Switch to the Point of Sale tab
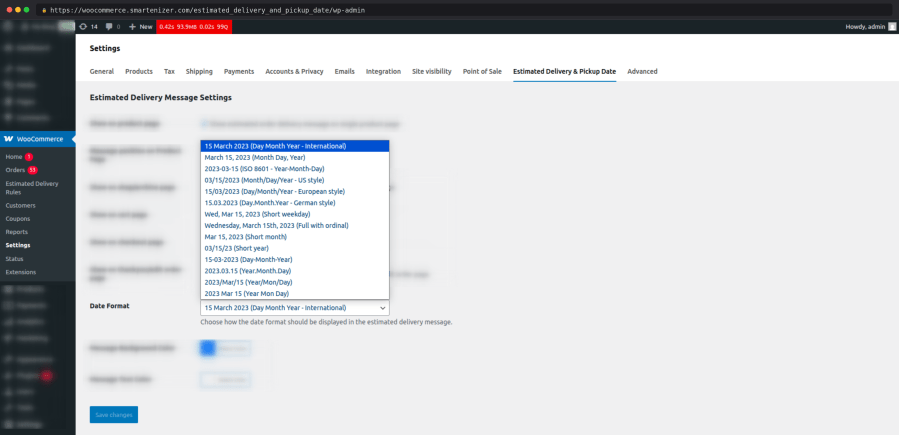The image size is (899, 435). (x=482, y=72)
